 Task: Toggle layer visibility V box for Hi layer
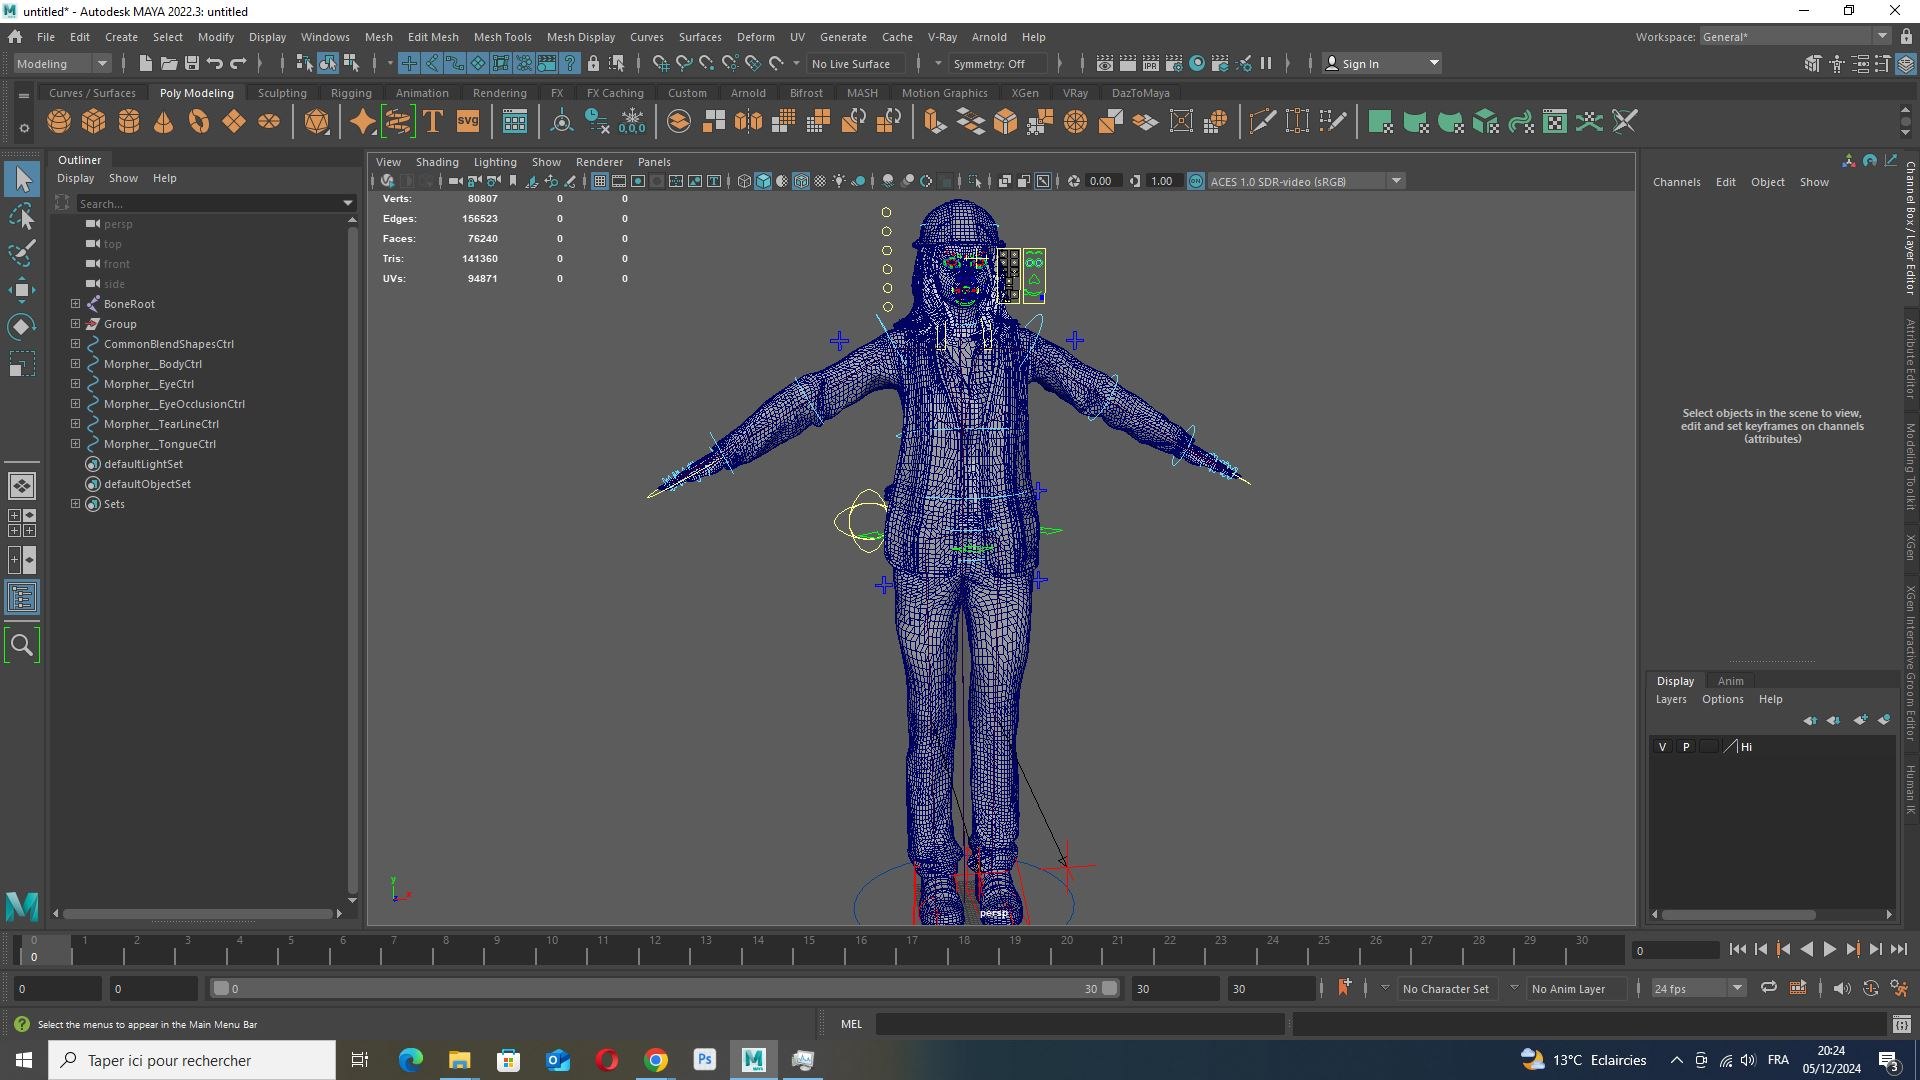click(1662, 747)
